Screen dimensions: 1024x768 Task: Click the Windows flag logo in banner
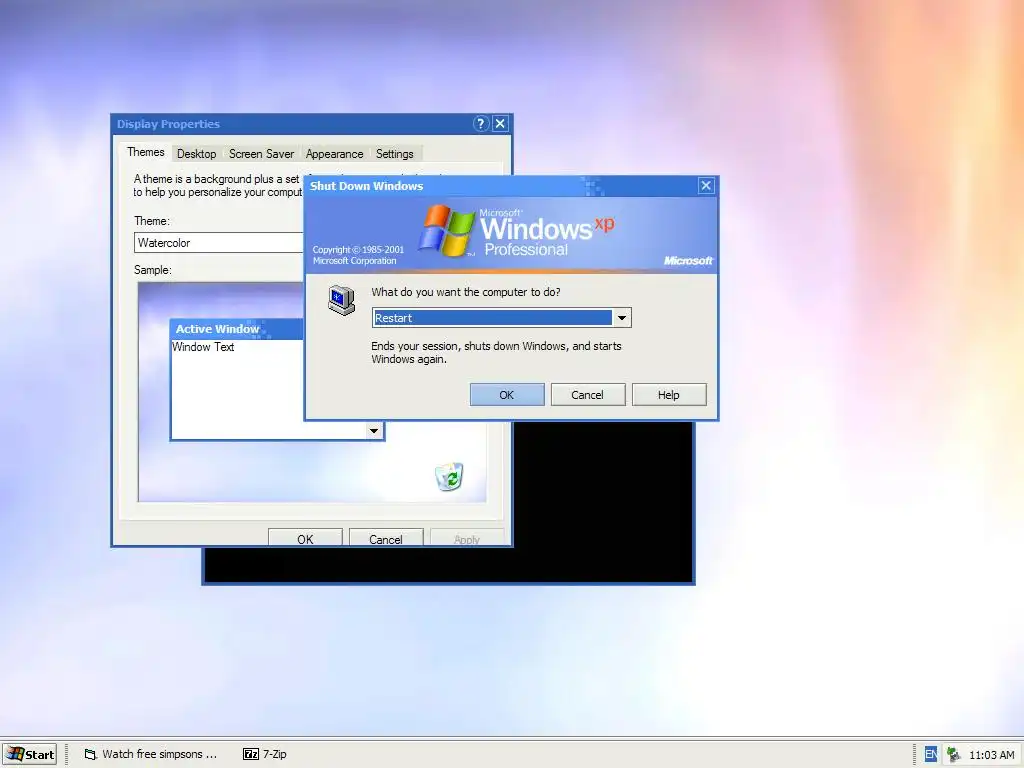pos(447,230)
